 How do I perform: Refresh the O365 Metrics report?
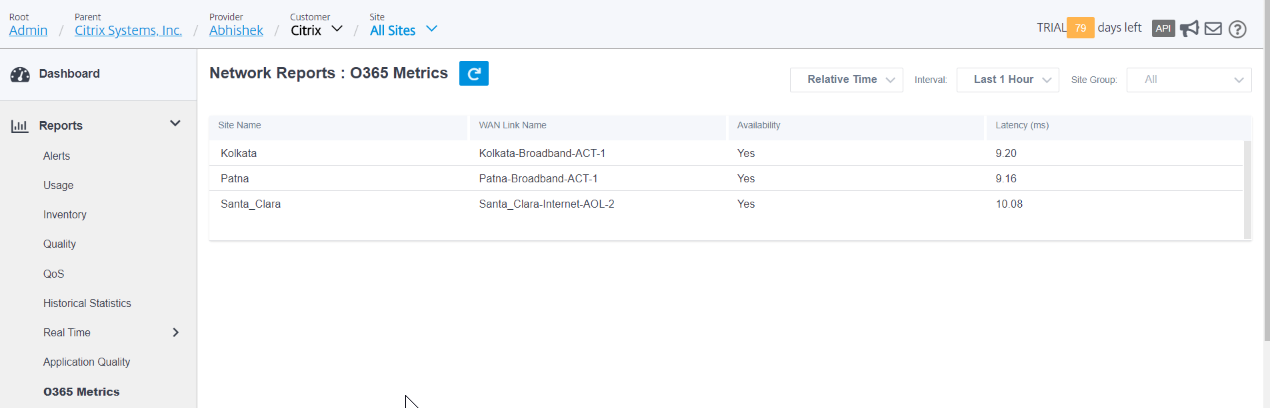[474, 73]
